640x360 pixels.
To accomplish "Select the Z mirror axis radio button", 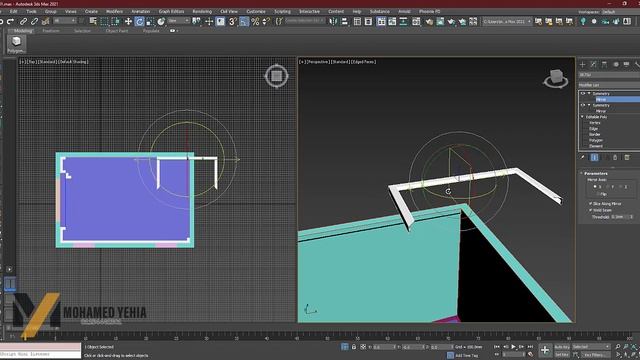I will tap(621, 187).
